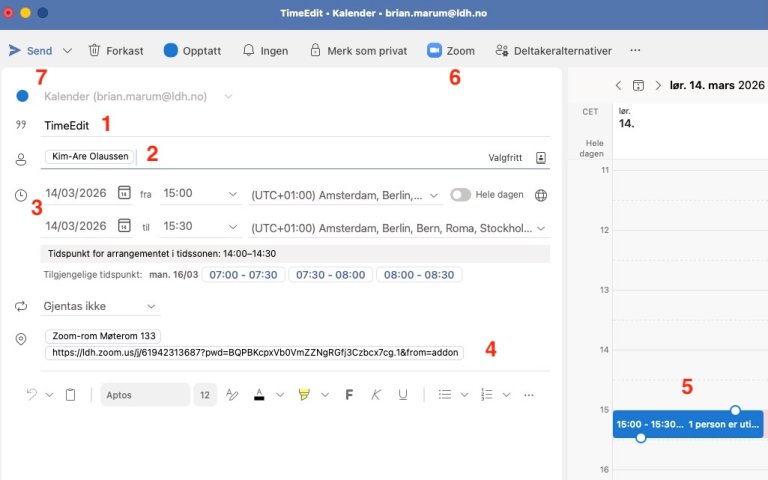The image size is (768, 480).
Task: Set reminder via the Ingen bell
Action: pos(265,50)
